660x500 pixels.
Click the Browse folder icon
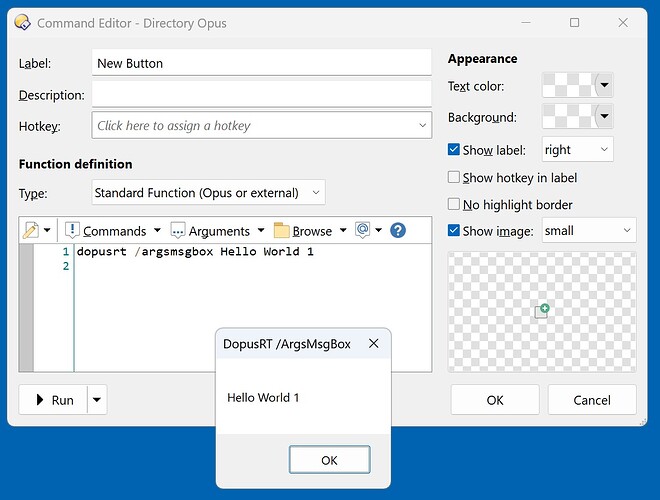281,231
